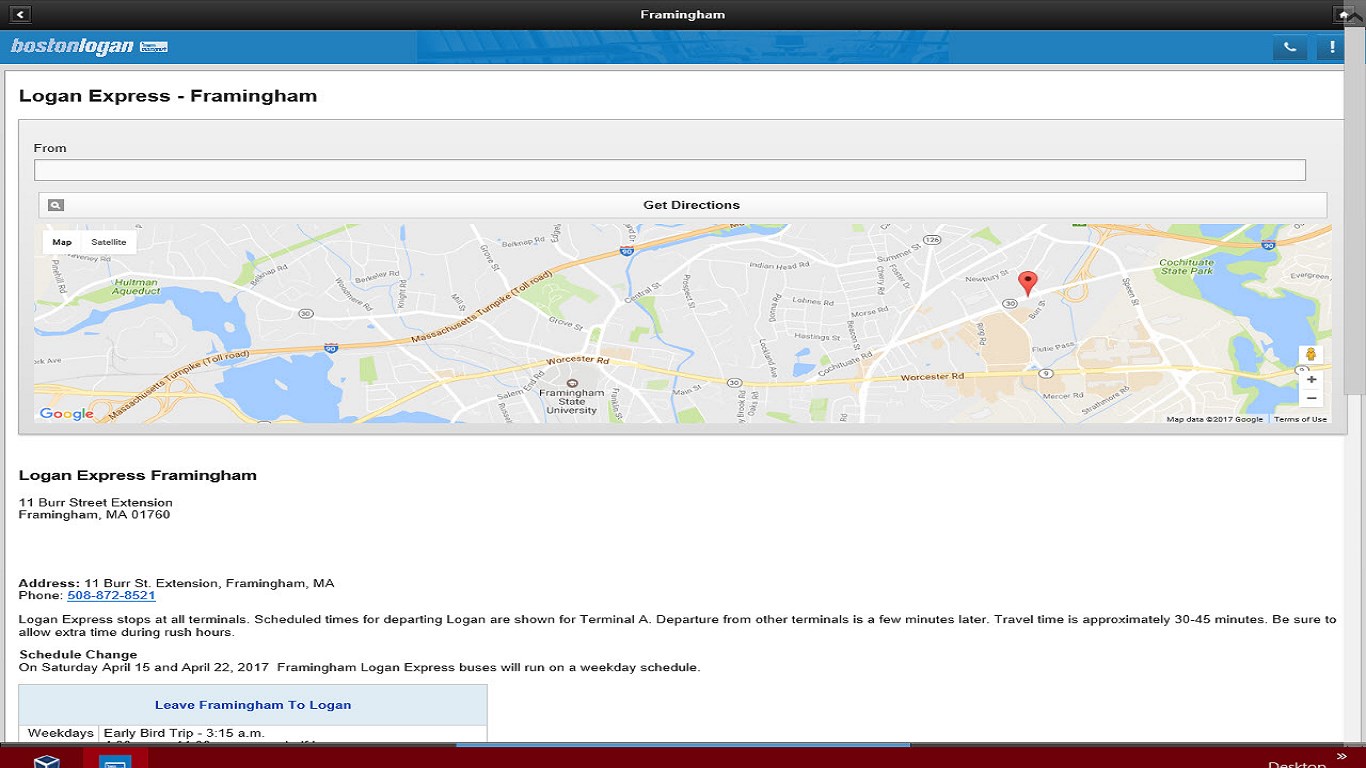Viewport: 1366px width, 768px height.
Task: Click the 'From' field label
Action: 50,148
